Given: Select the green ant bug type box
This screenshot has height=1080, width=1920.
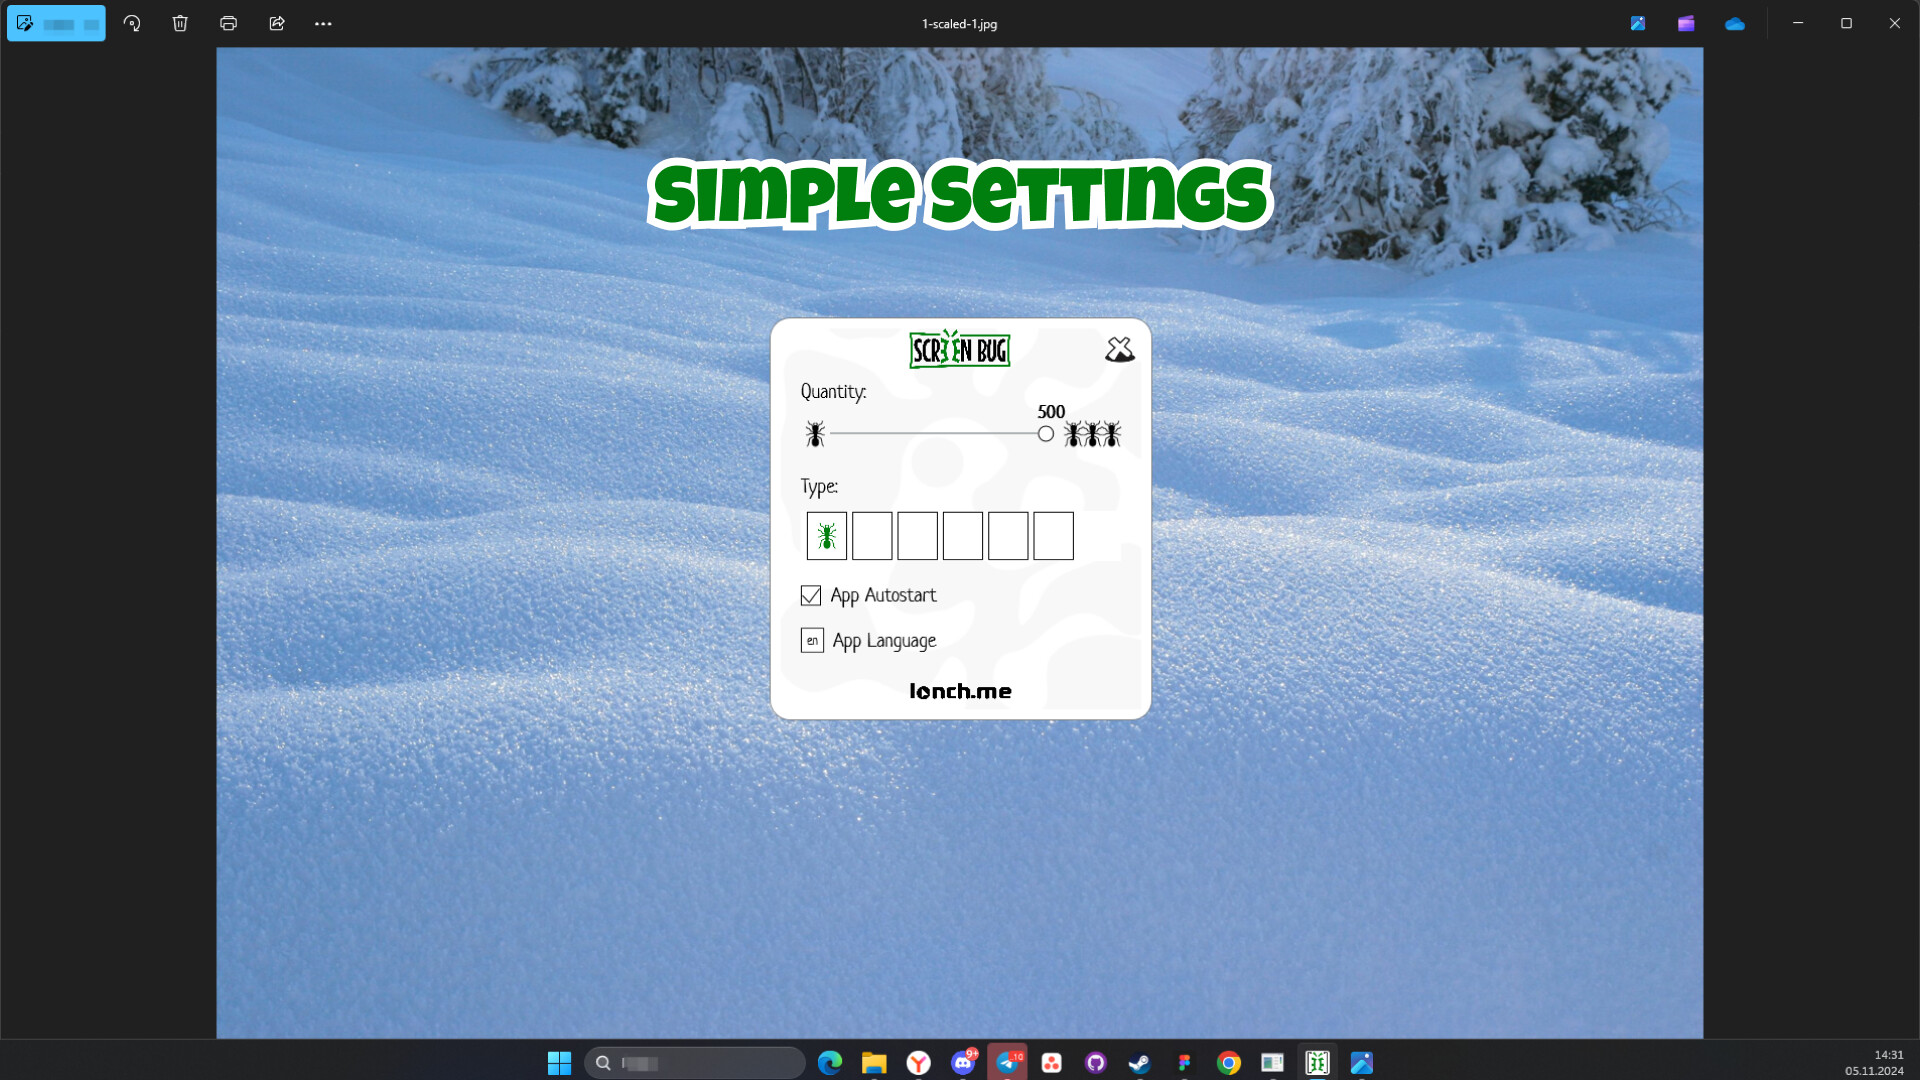Looking at the screenshot, I should (827, 536).
